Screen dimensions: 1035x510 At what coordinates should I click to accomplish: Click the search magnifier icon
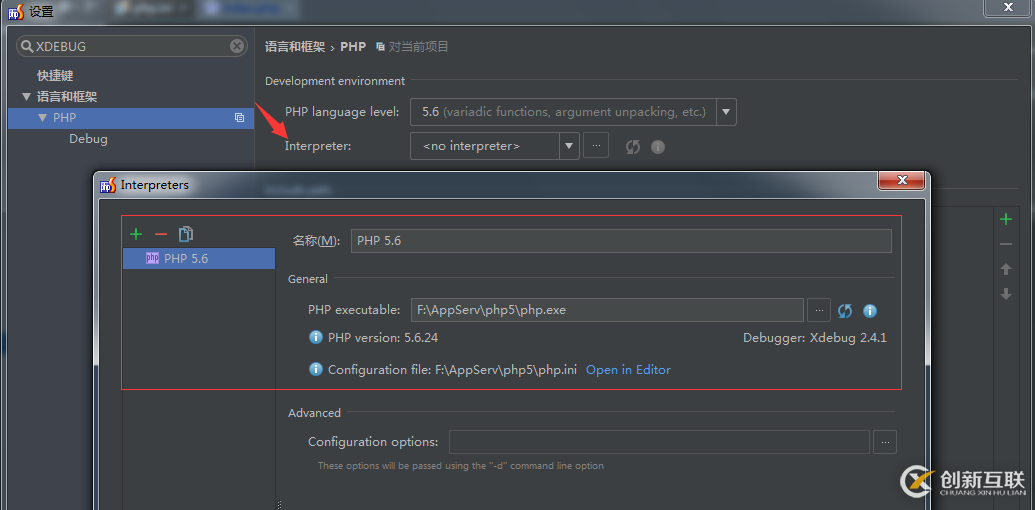click(27, 46)
